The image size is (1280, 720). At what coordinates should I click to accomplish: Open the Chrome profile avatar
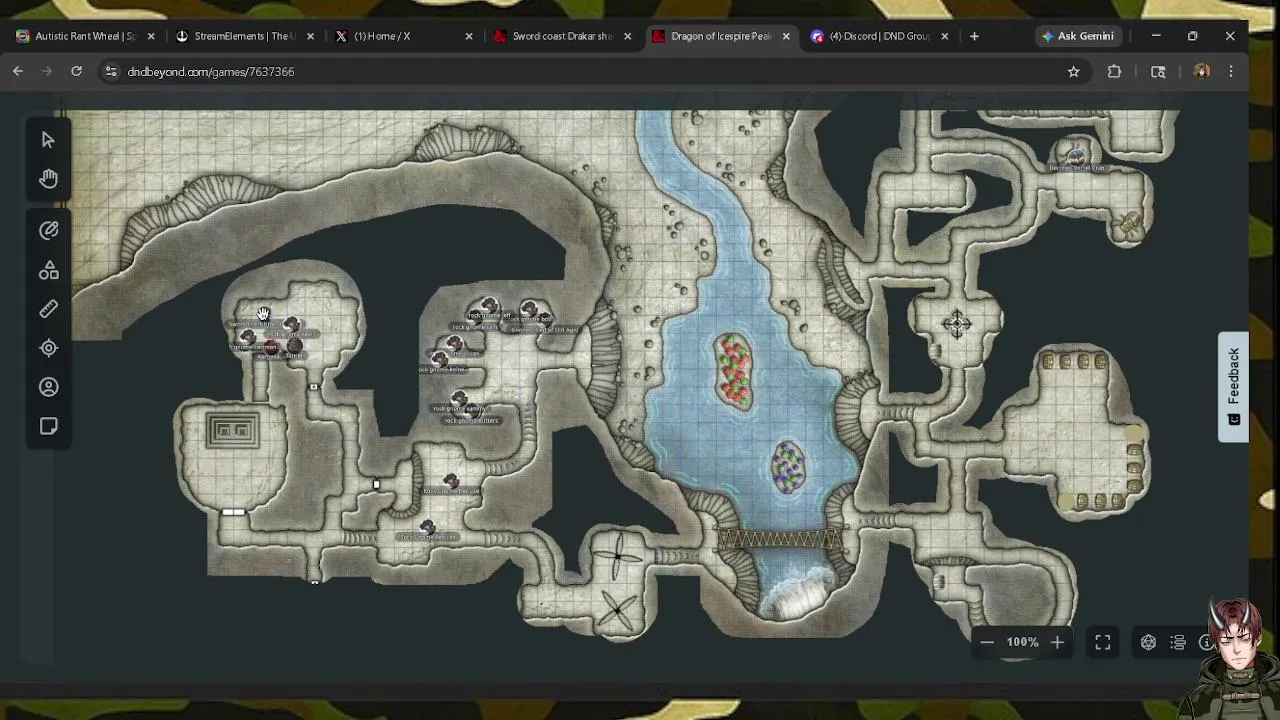[x=1202, y=71]
